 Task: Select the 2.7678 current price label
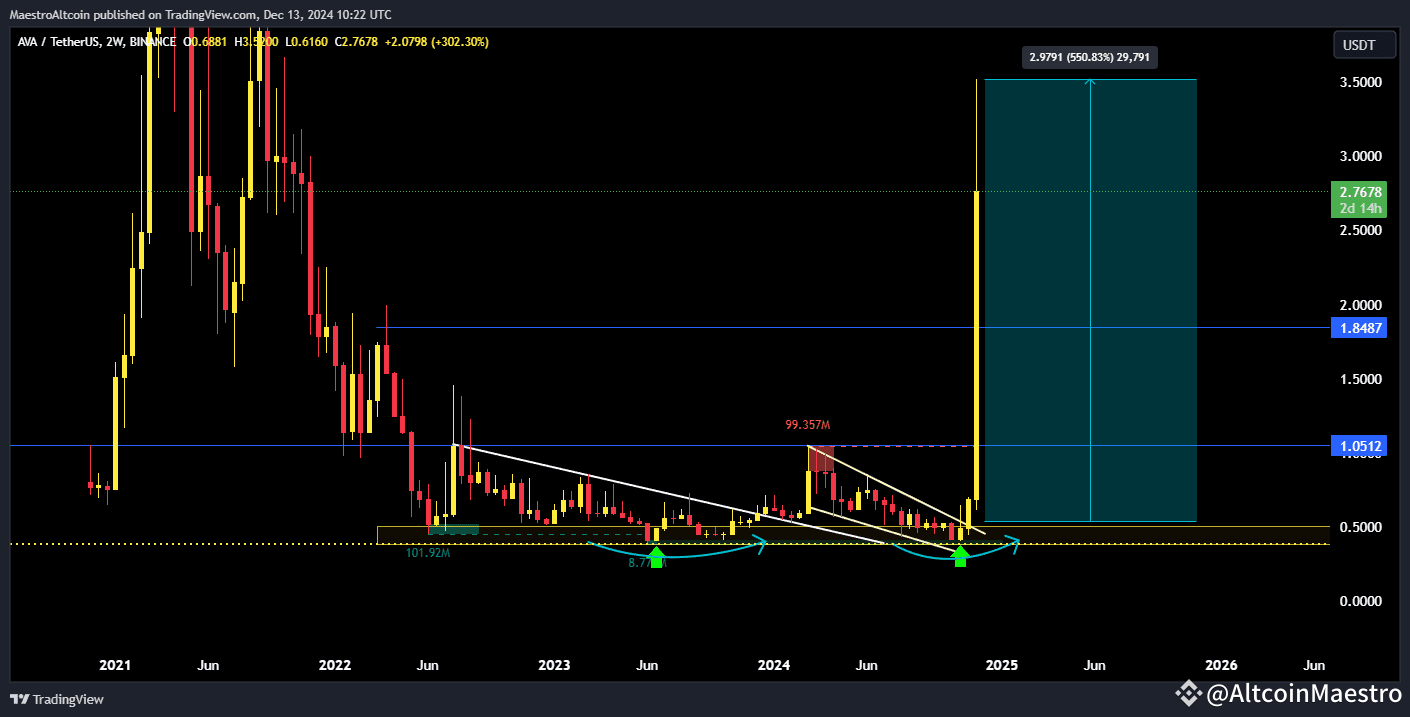1361,191
